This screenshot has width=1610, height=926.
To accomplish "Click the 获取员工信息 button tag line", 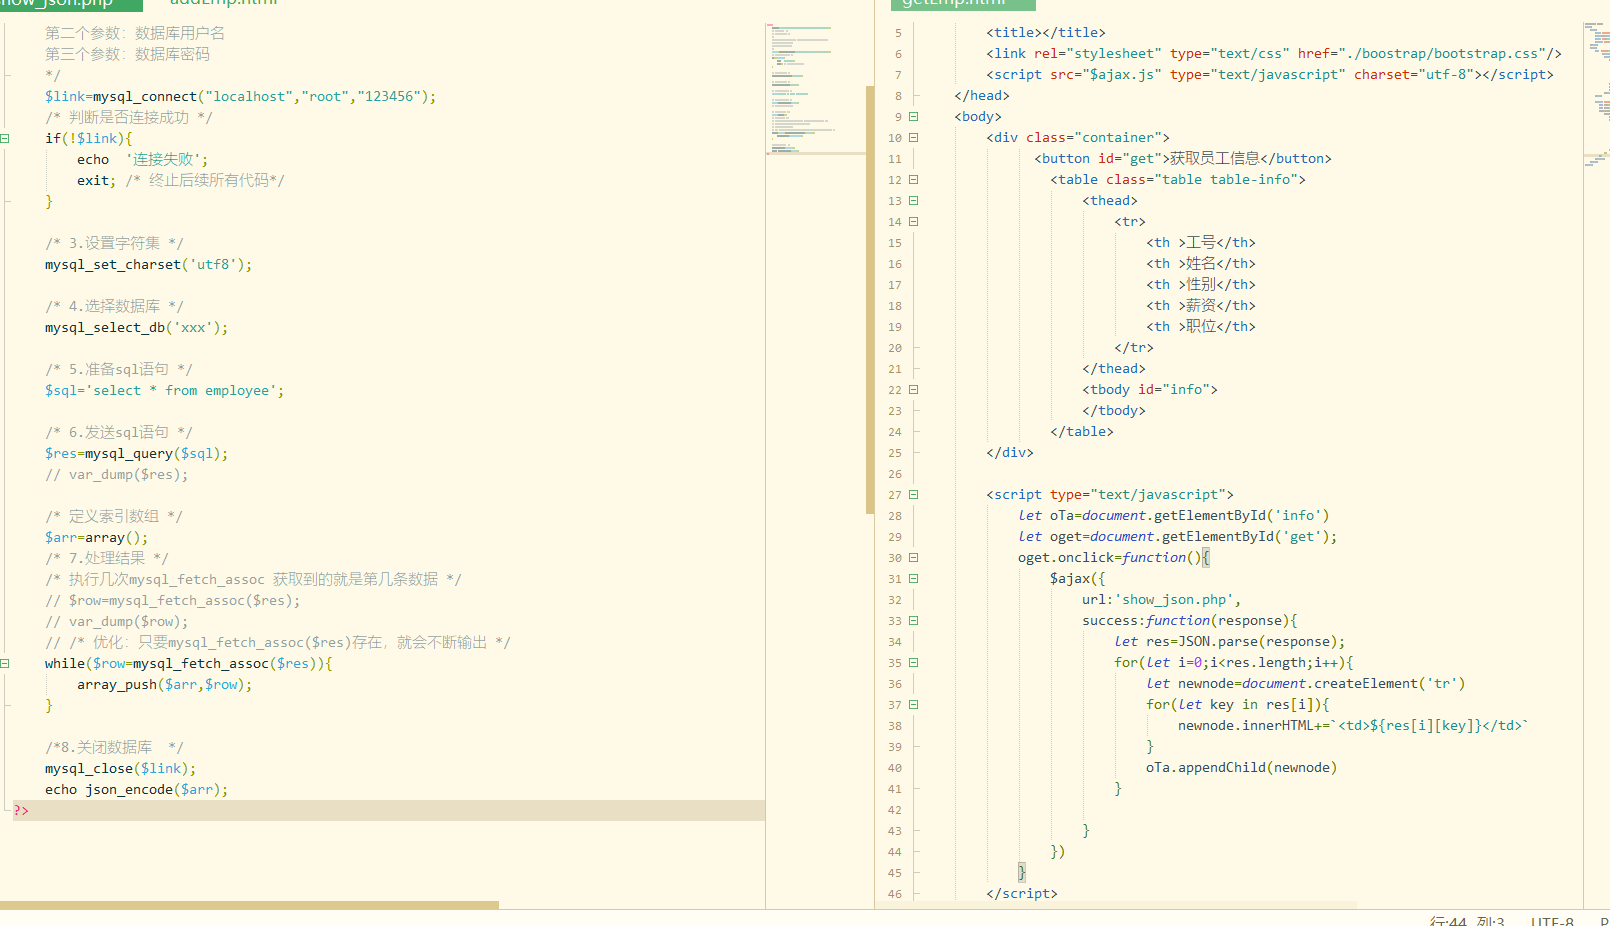I will click(x=1183, y=159).
